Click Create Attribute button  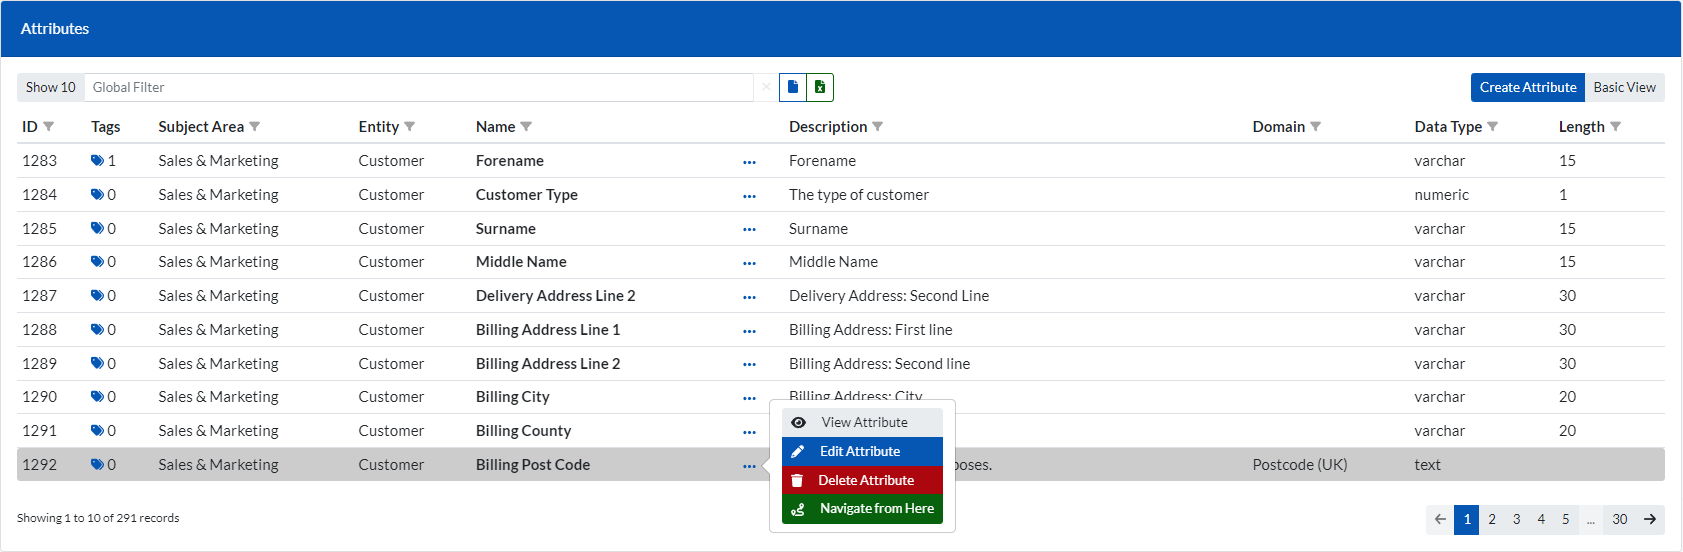coord(1527,87)
